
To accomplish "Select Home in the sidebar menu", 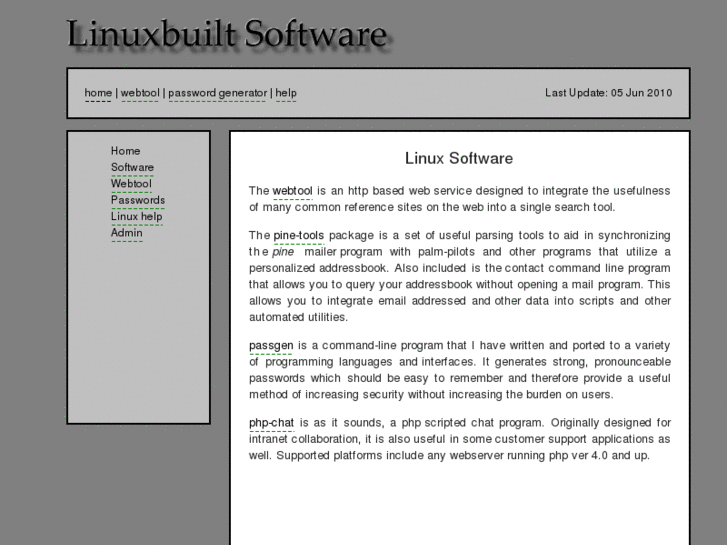I will [125, 151].
